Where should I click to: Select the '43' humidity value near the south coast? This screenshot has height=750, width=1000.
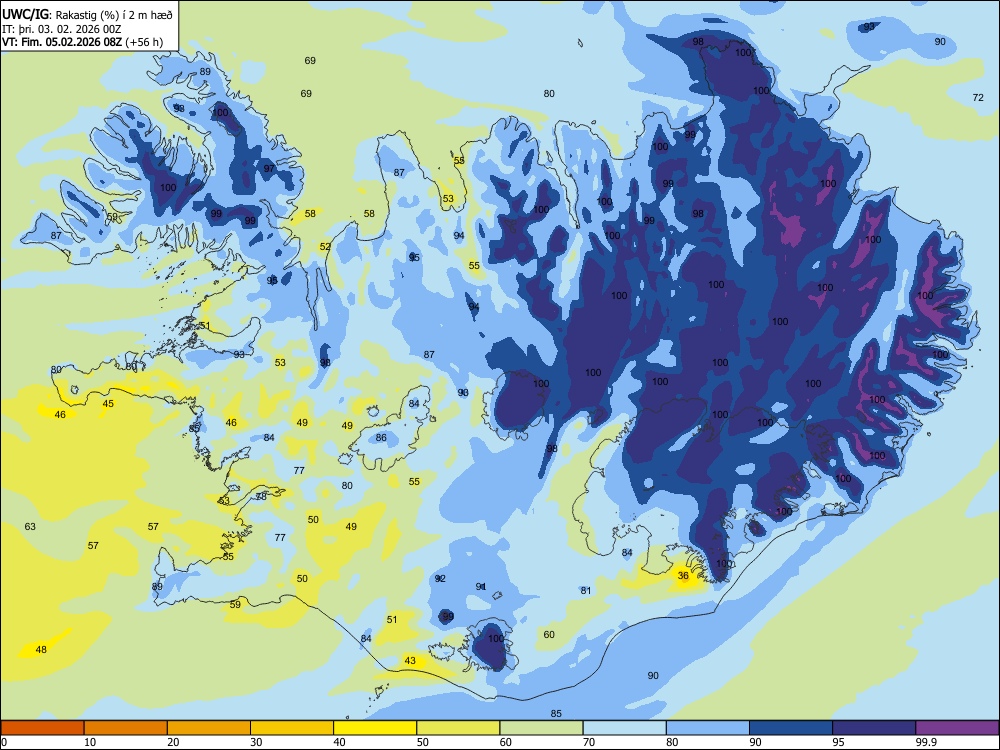tap(410, 660)
